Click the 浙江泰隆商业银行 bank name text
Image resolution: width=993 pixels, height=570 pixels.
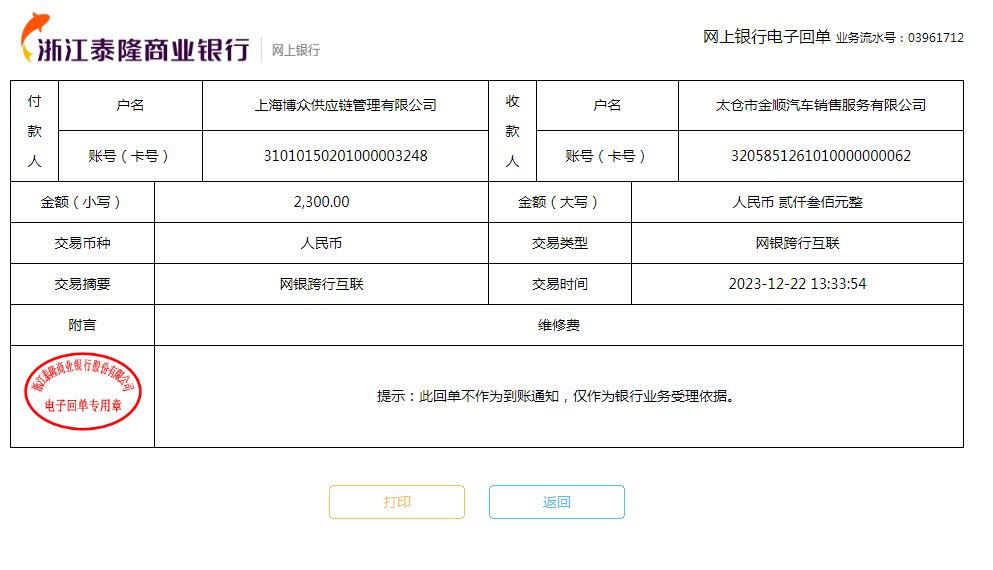143,49
